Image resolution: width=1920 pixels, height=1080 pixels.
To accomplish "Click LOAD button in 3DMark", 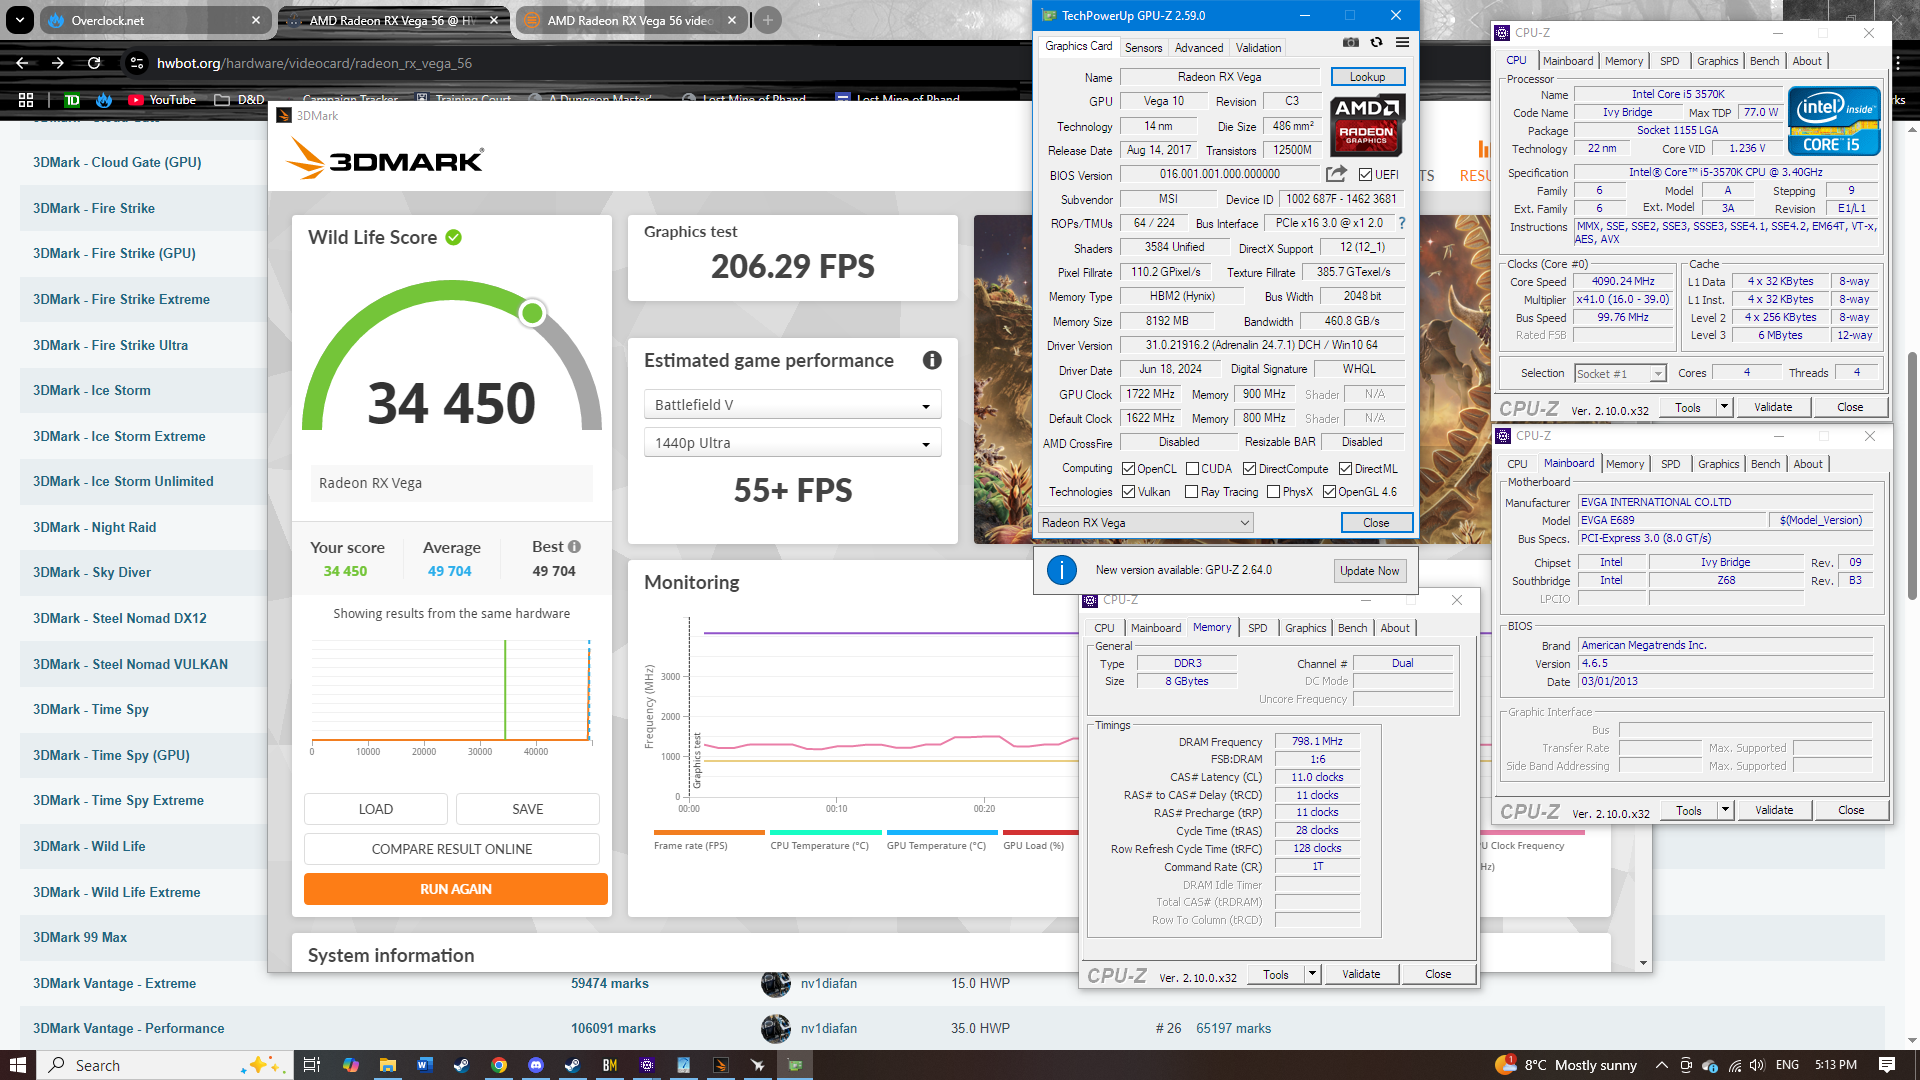I will point(376,809).
